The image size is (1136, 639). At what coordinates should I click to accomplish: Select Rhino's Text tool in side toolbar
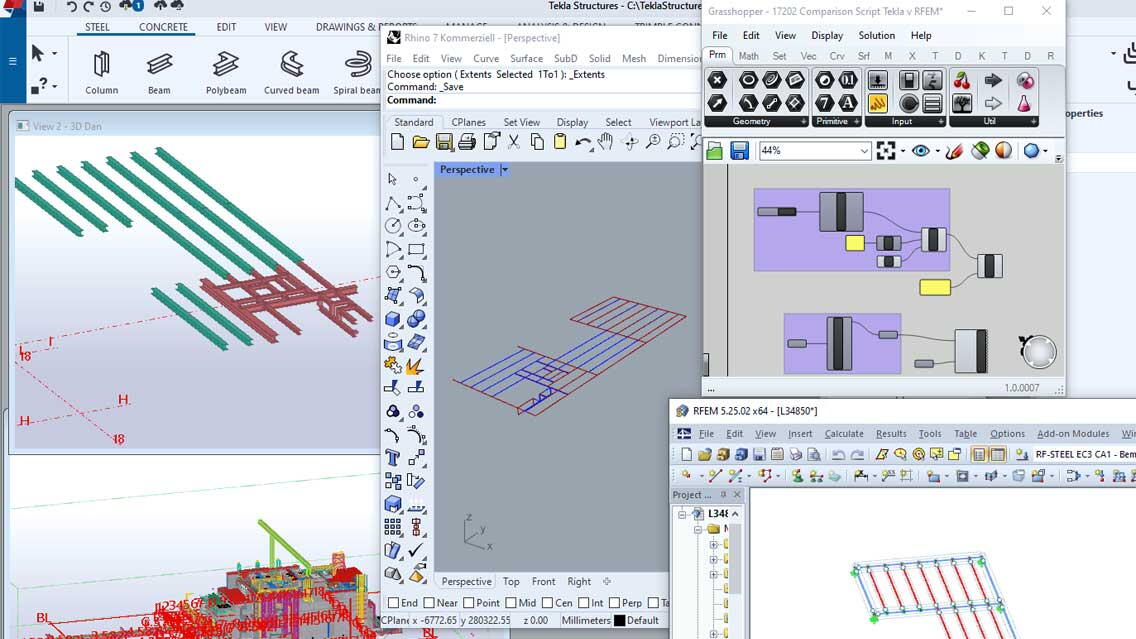393,458
